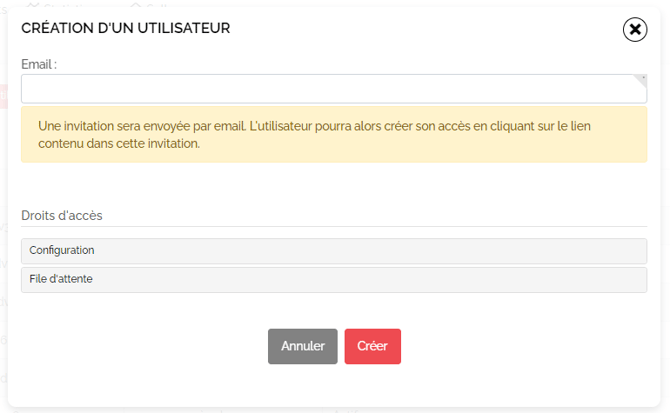Click the Annuler button
Screen dimensions: 670x413
pos(303,346)
